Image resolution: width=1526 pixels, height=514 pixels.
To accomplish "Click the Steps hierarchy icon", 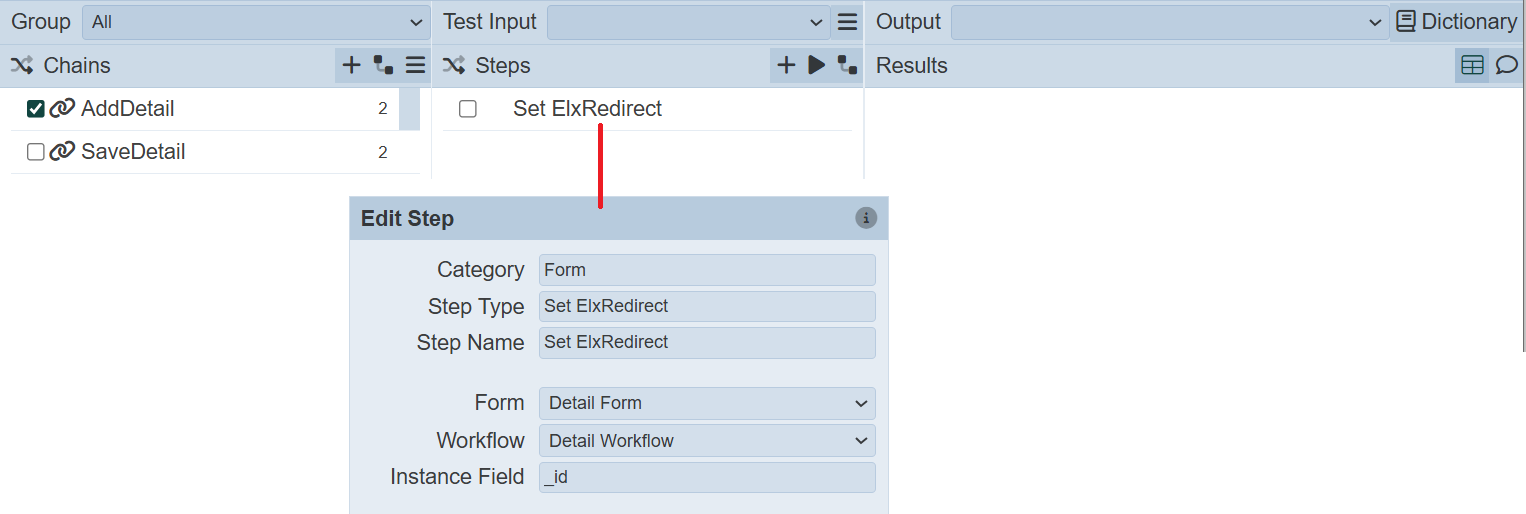I will point(847,66).
